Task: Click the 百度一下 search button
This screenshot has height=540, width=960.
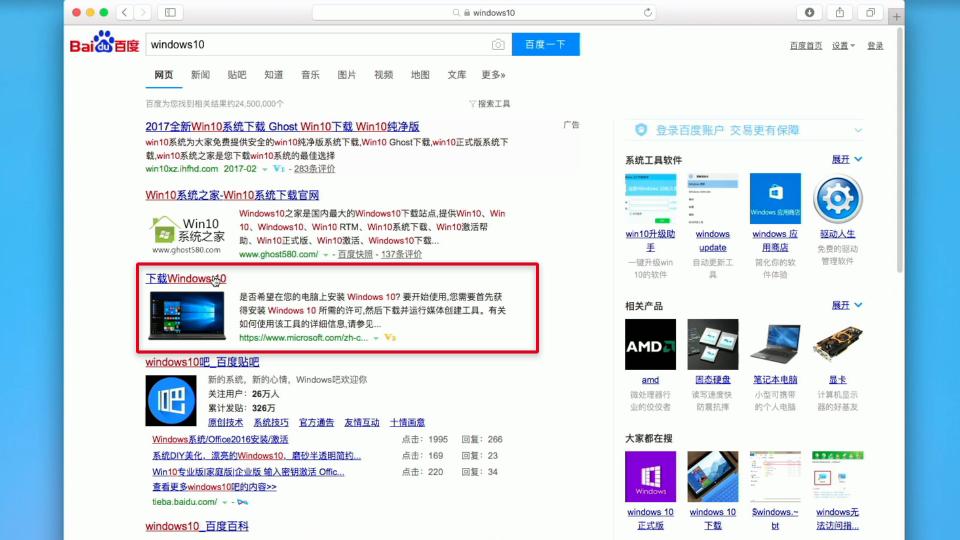Action: pyautogui.click(x=546, y=44)
